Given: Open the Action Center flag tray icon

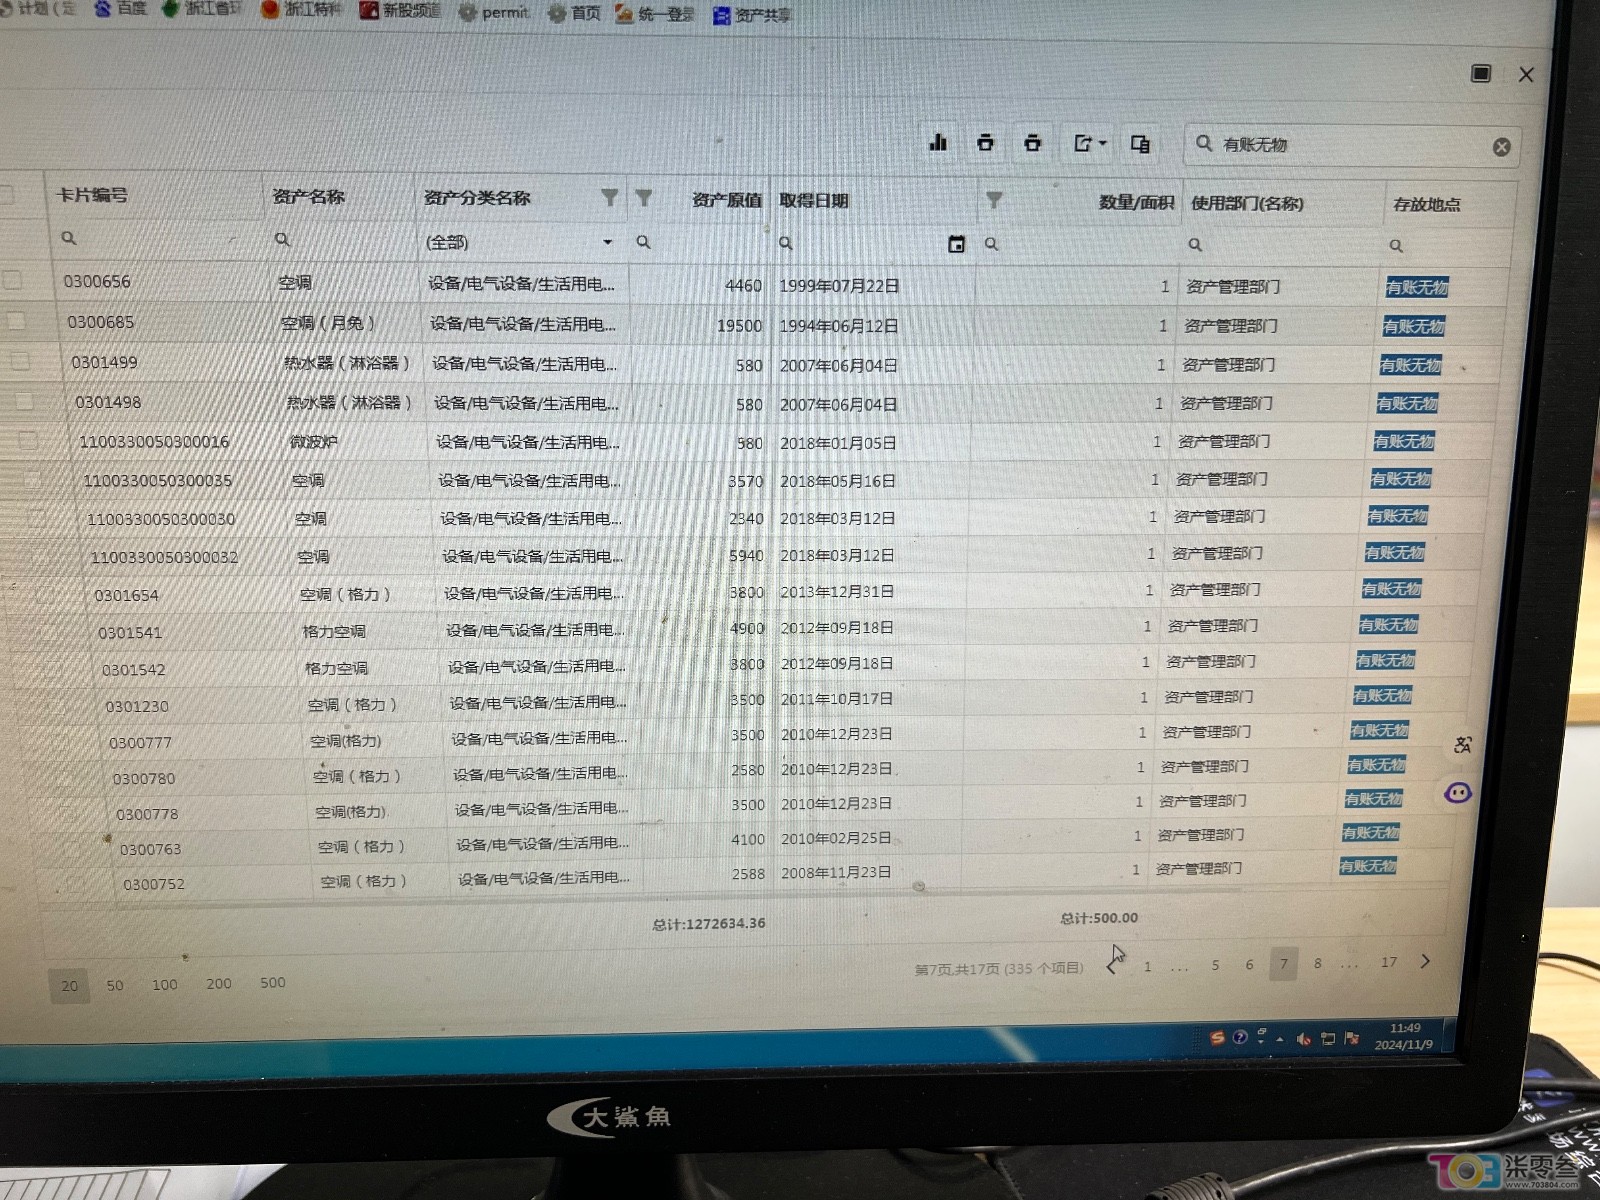Looking at the screenshot, I should pos(1352,1038).
